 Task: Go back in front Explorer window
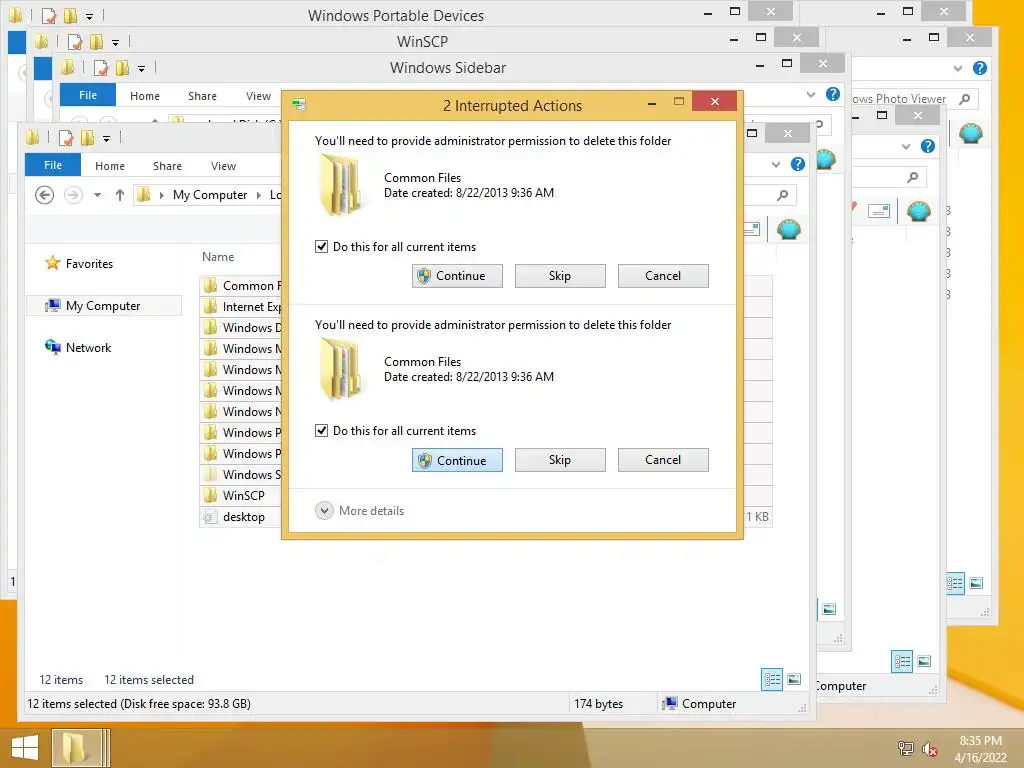point(44,195)
